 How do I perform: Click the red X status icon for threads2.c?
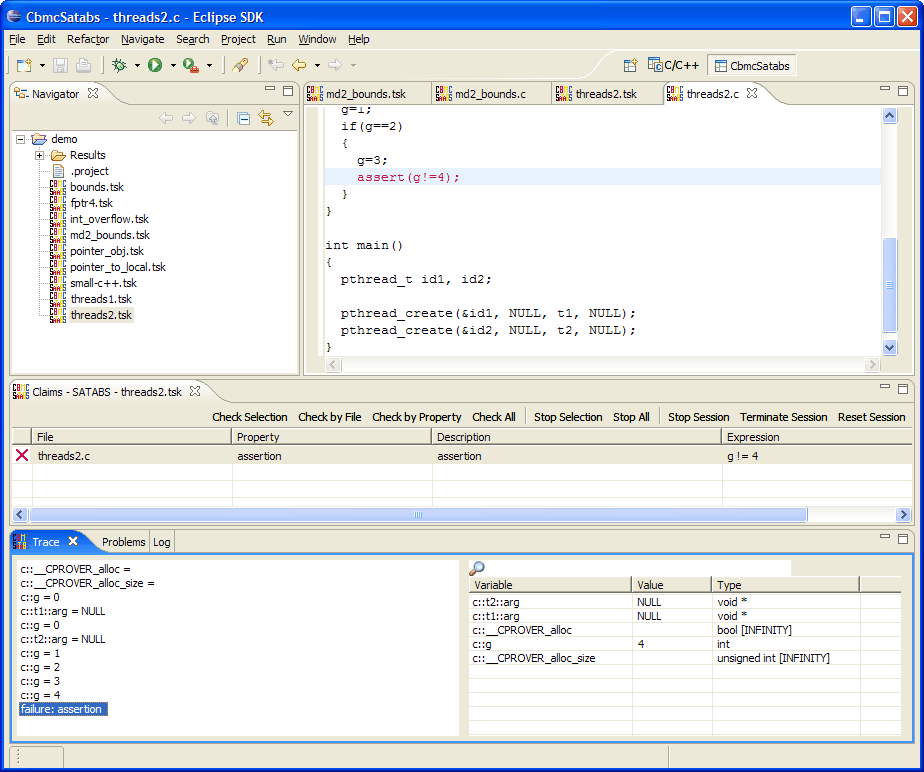[x=22, y=456]
